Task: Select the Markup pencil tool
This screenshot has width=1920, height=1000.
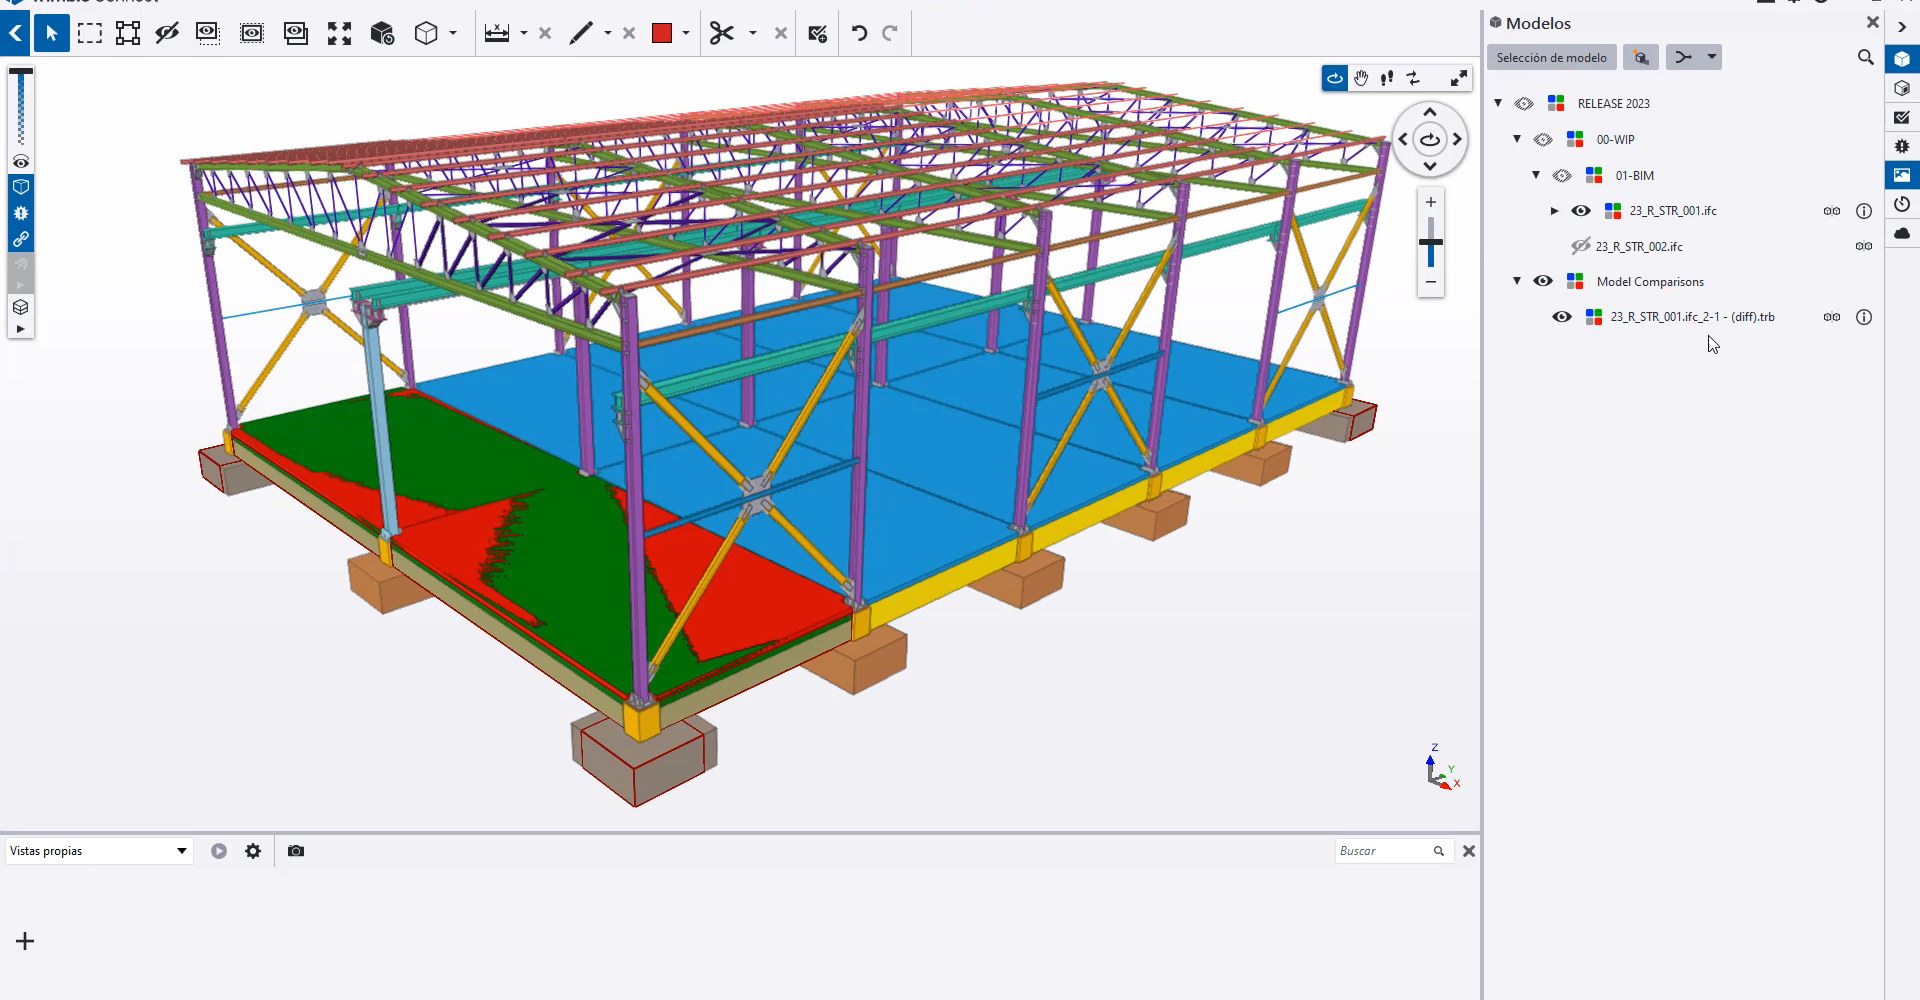Action: [x=581, y=34]
